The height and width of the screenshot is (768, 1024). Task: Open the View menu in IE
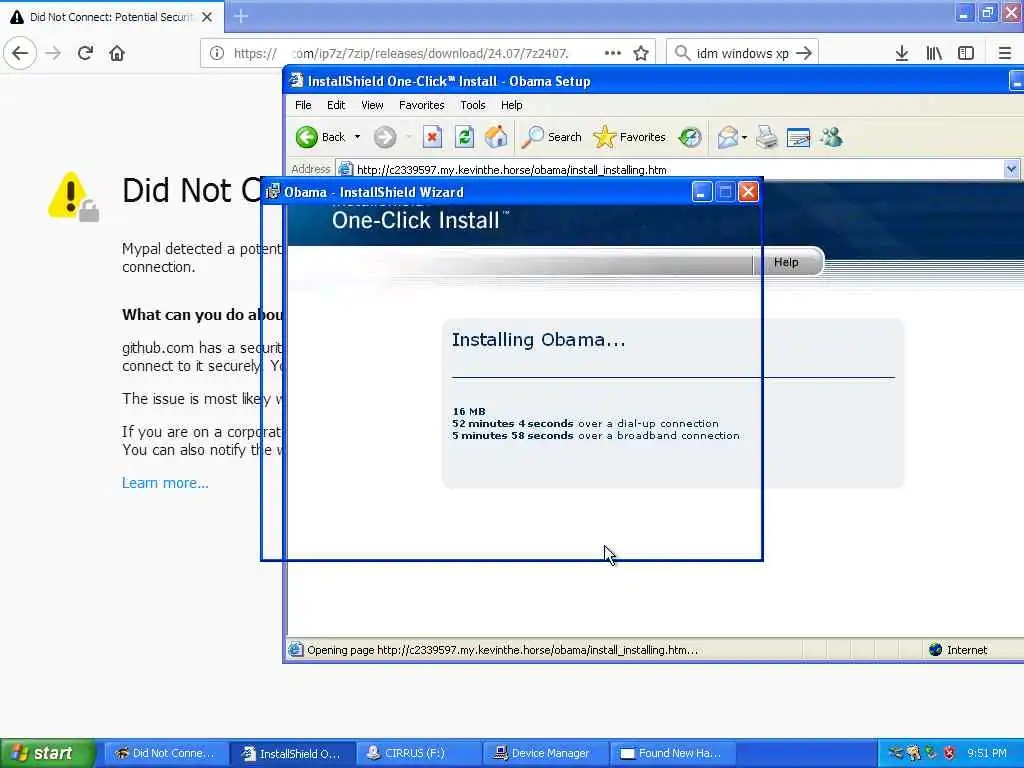372,105
